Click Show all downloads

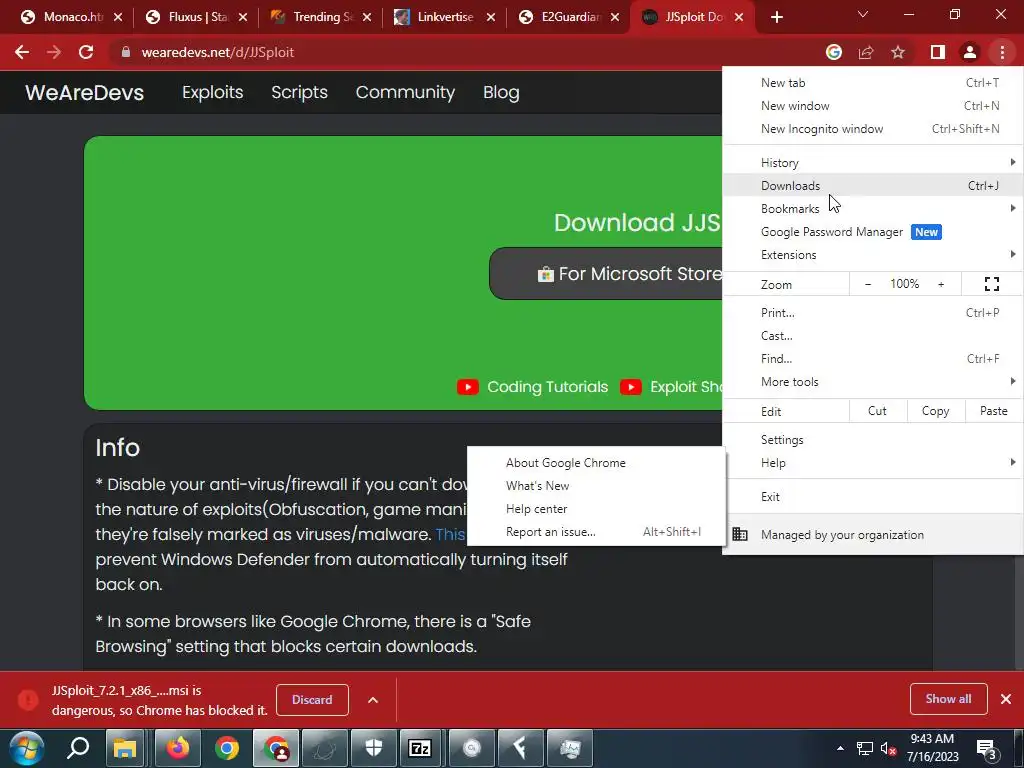(x=948, y=699)
